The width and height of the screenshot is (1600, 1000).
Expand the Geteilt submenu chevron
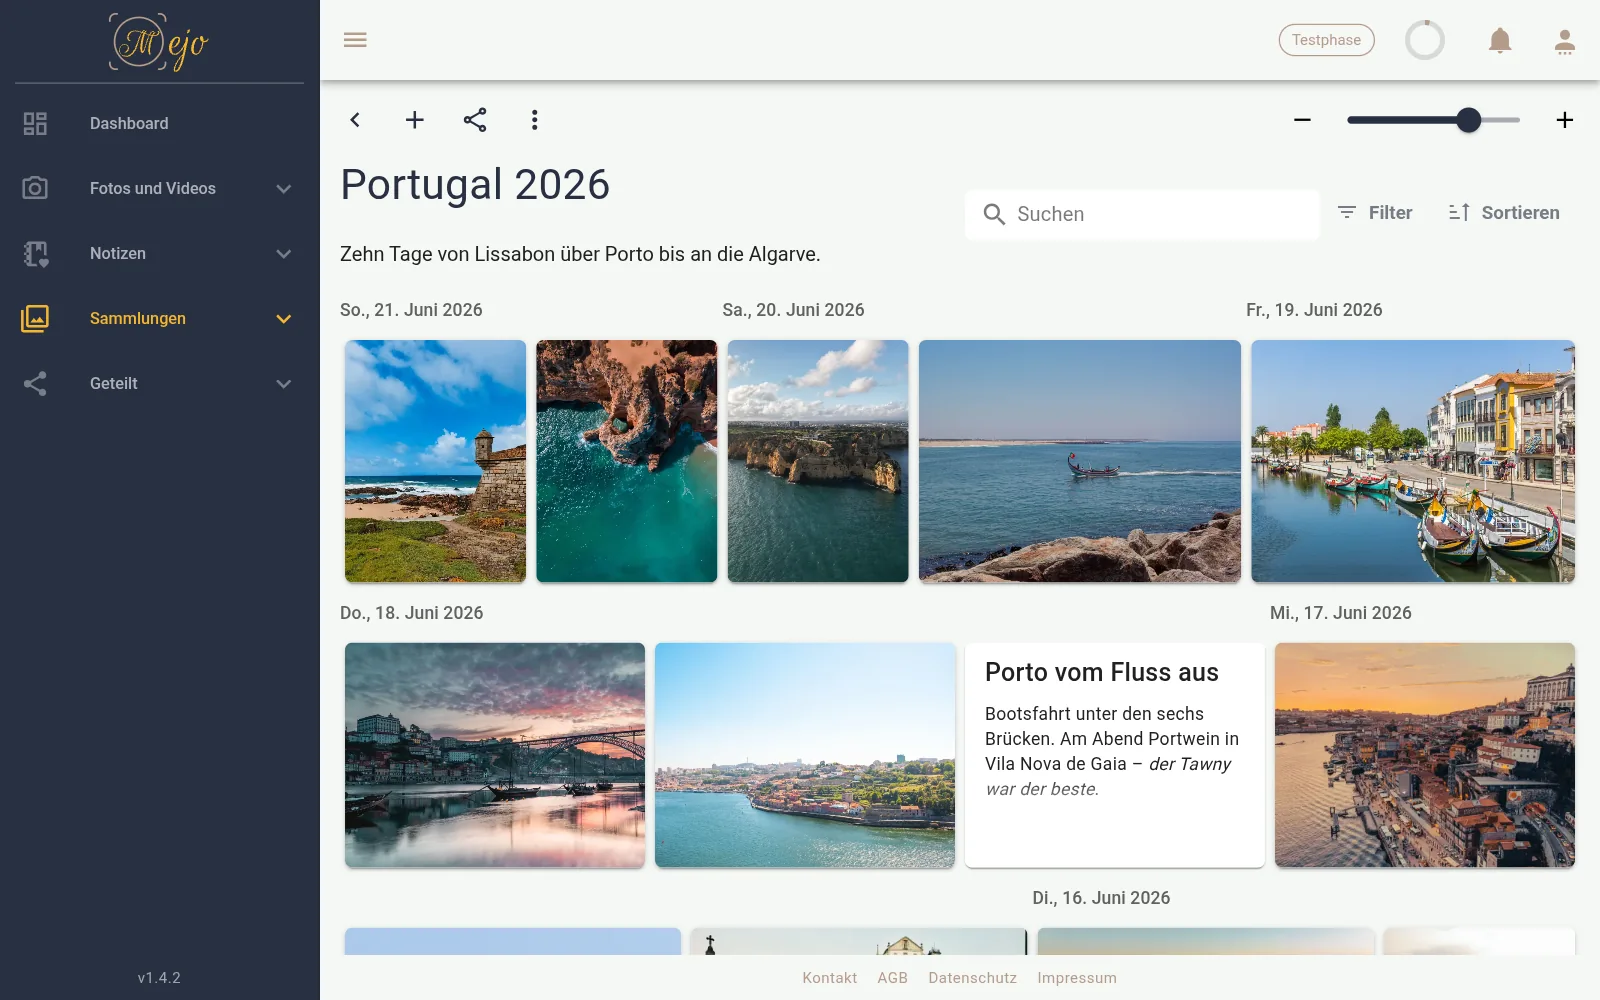click(x=284, y=384)
